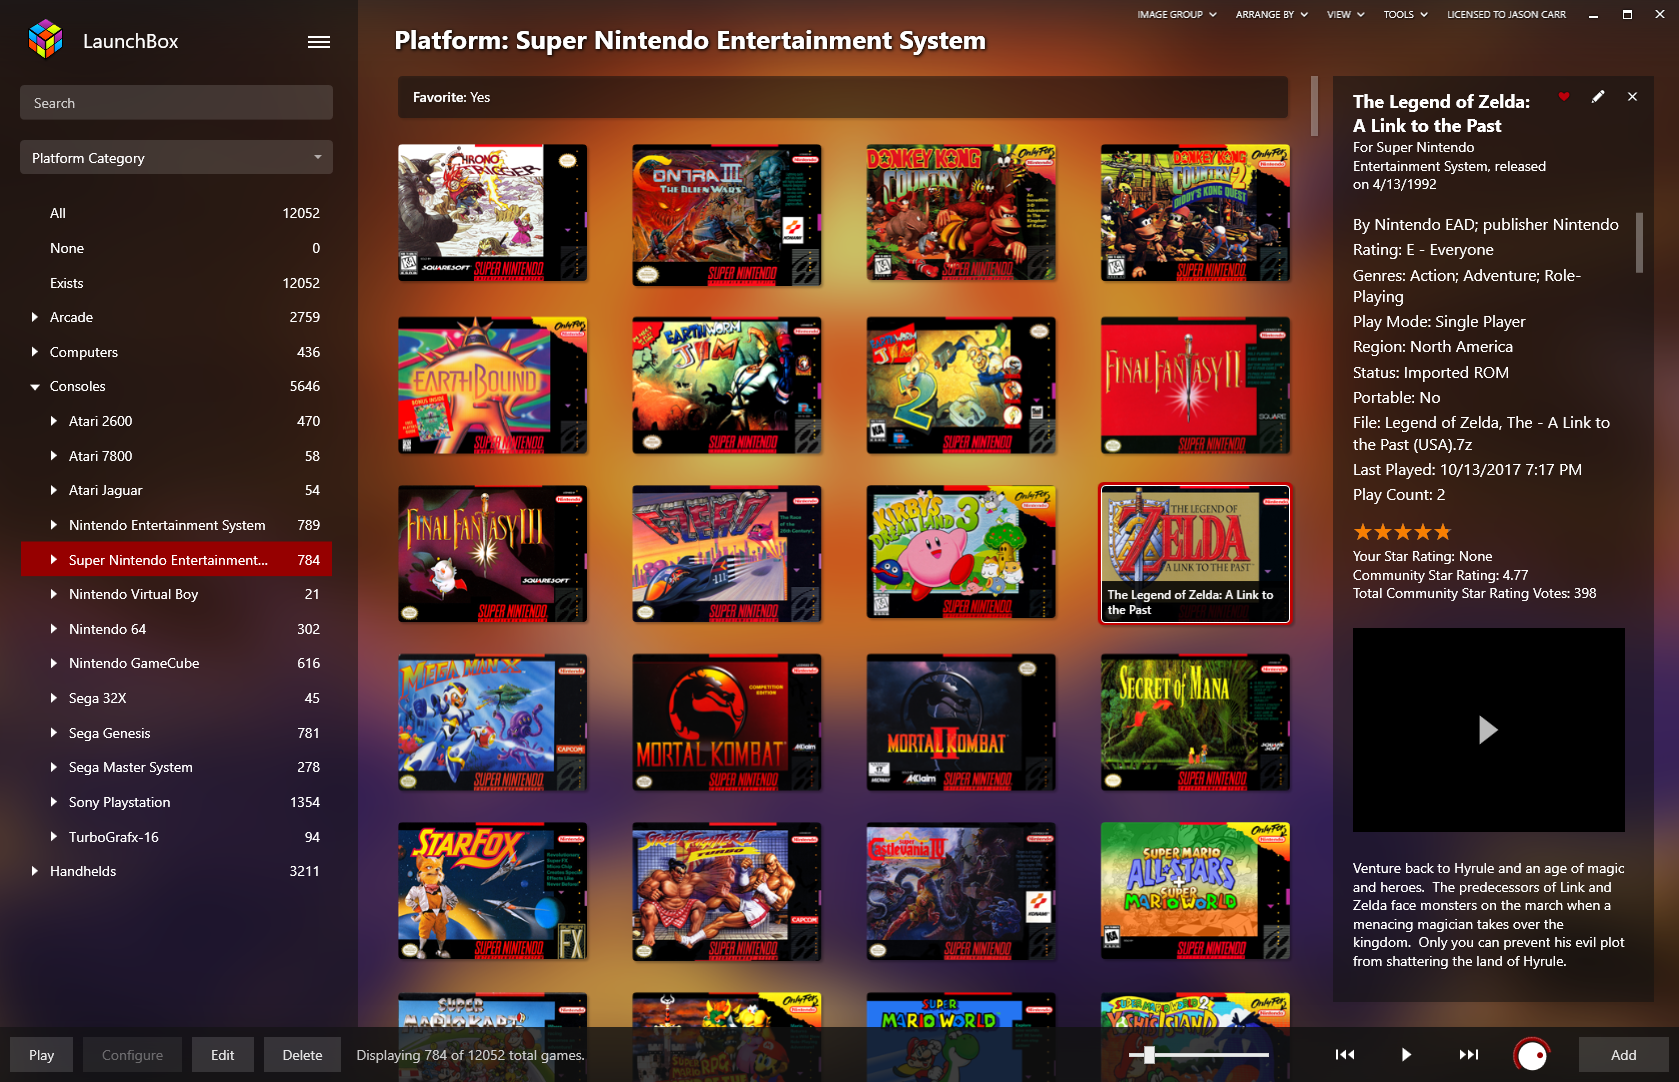The width and height of the screenshot is (1679, 1082).
Task: Select Nintendo Entertainment System platform
Action: pyautogui.click(x=176, y=525)
